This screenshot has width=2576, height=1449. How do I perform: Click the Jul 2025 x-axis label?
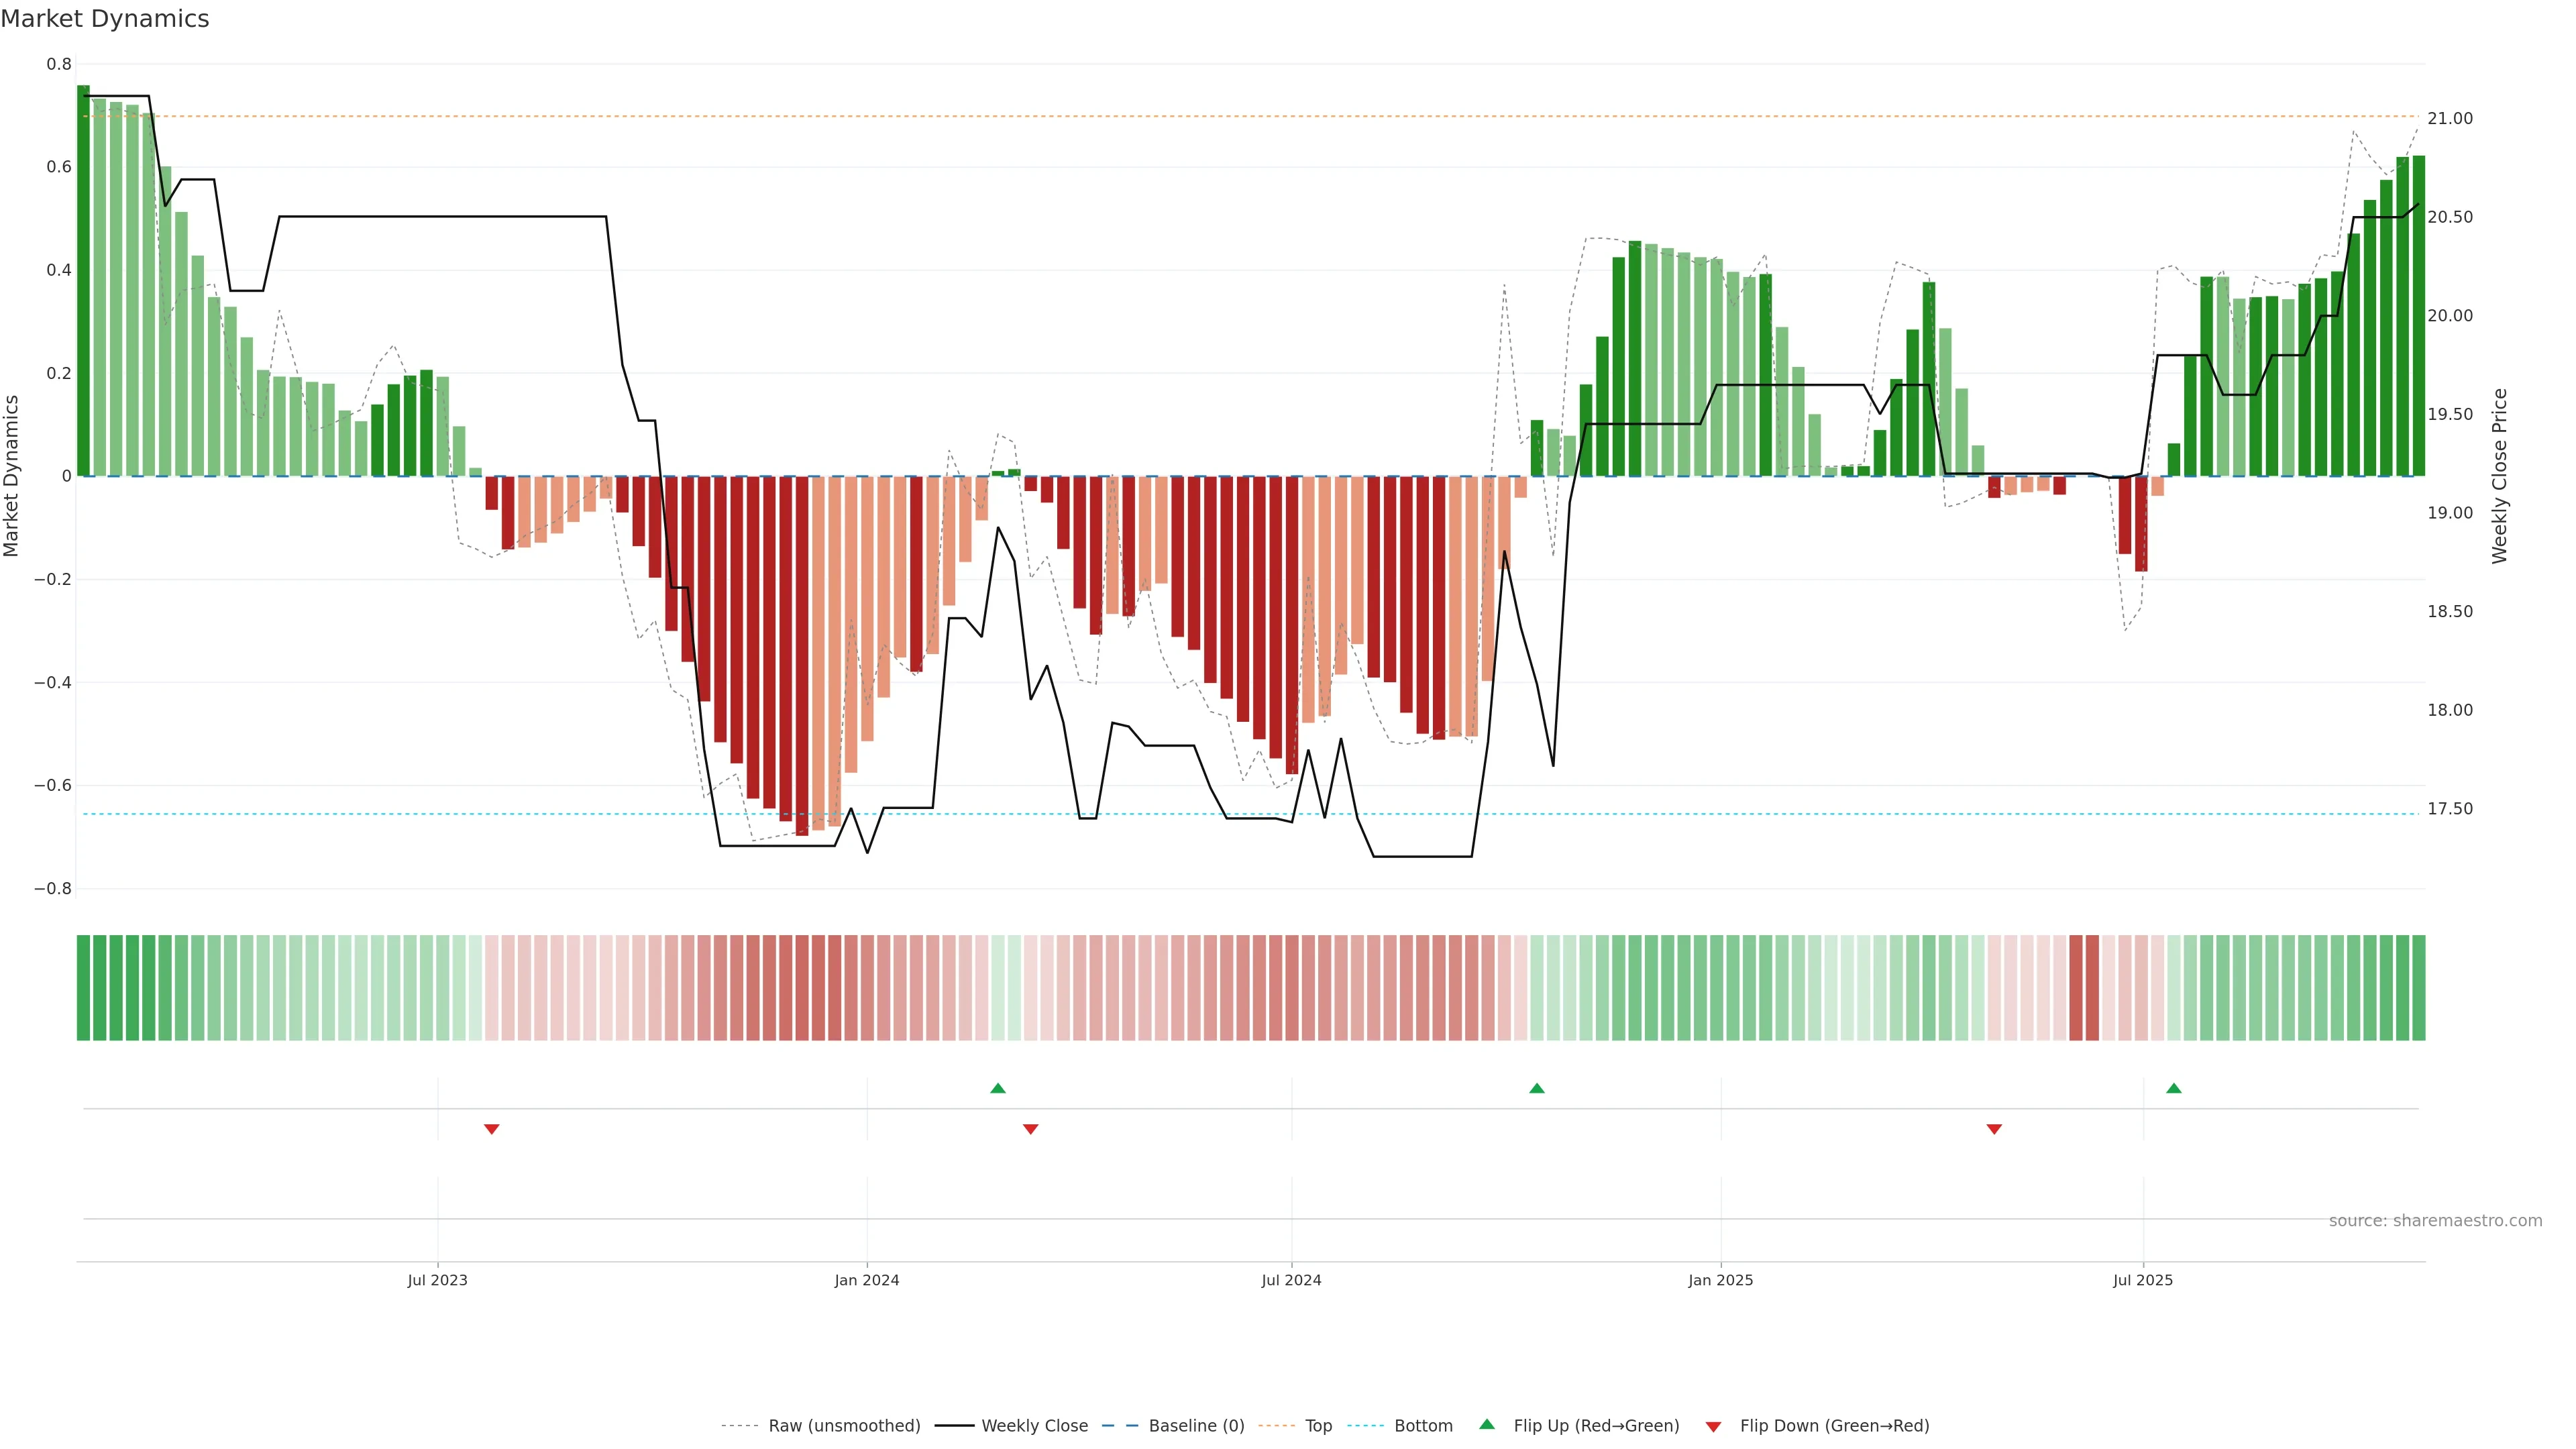2143,1280
